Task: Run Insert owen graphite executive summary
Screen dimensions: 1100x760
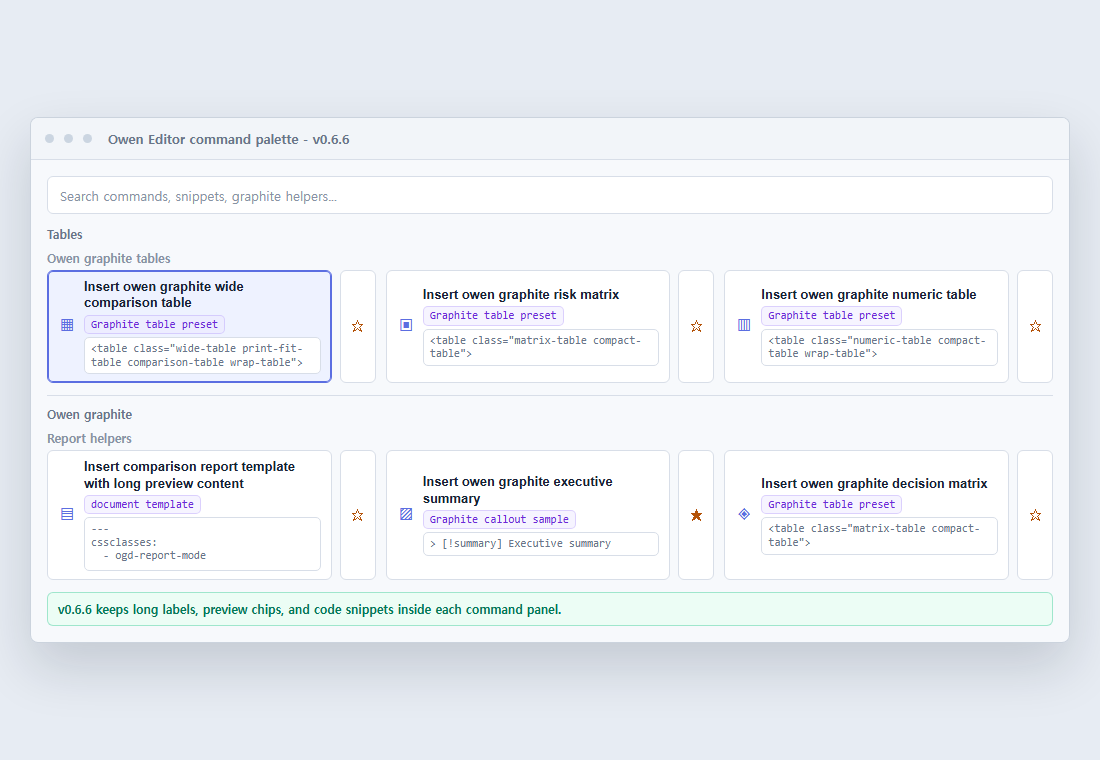Action: tap(528, 515)
